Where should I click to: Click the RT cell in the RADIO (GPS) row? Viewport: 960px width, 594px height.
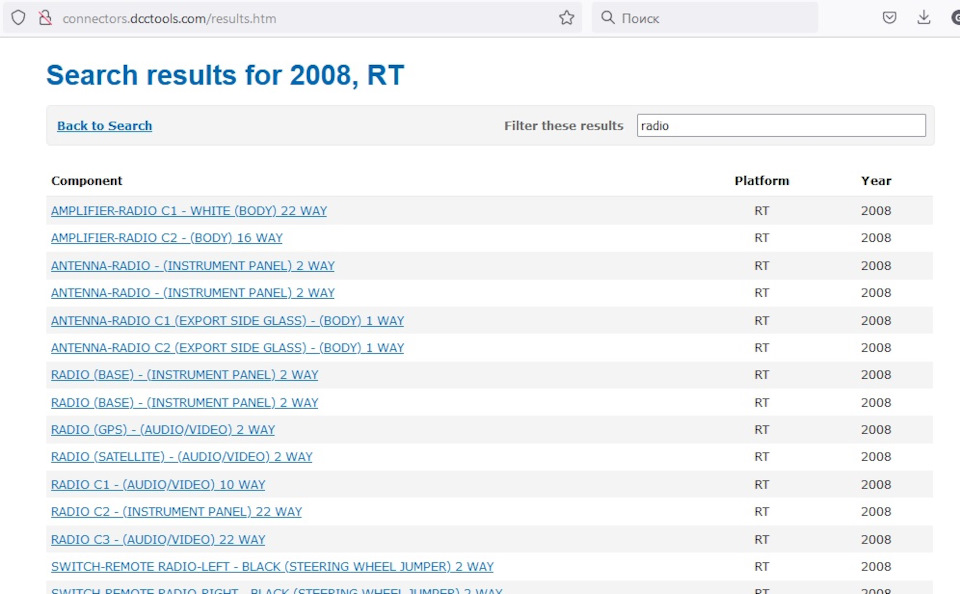click(x=762, y=429)
